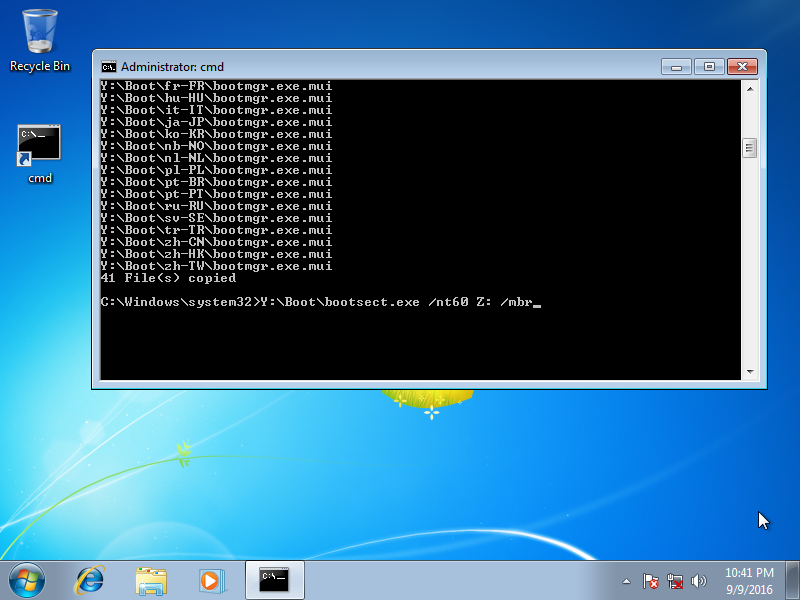Launch Windows Media Player from taskbar
Image resolution: width=800 pixels, height=600 pixels.
pos(211,581)
